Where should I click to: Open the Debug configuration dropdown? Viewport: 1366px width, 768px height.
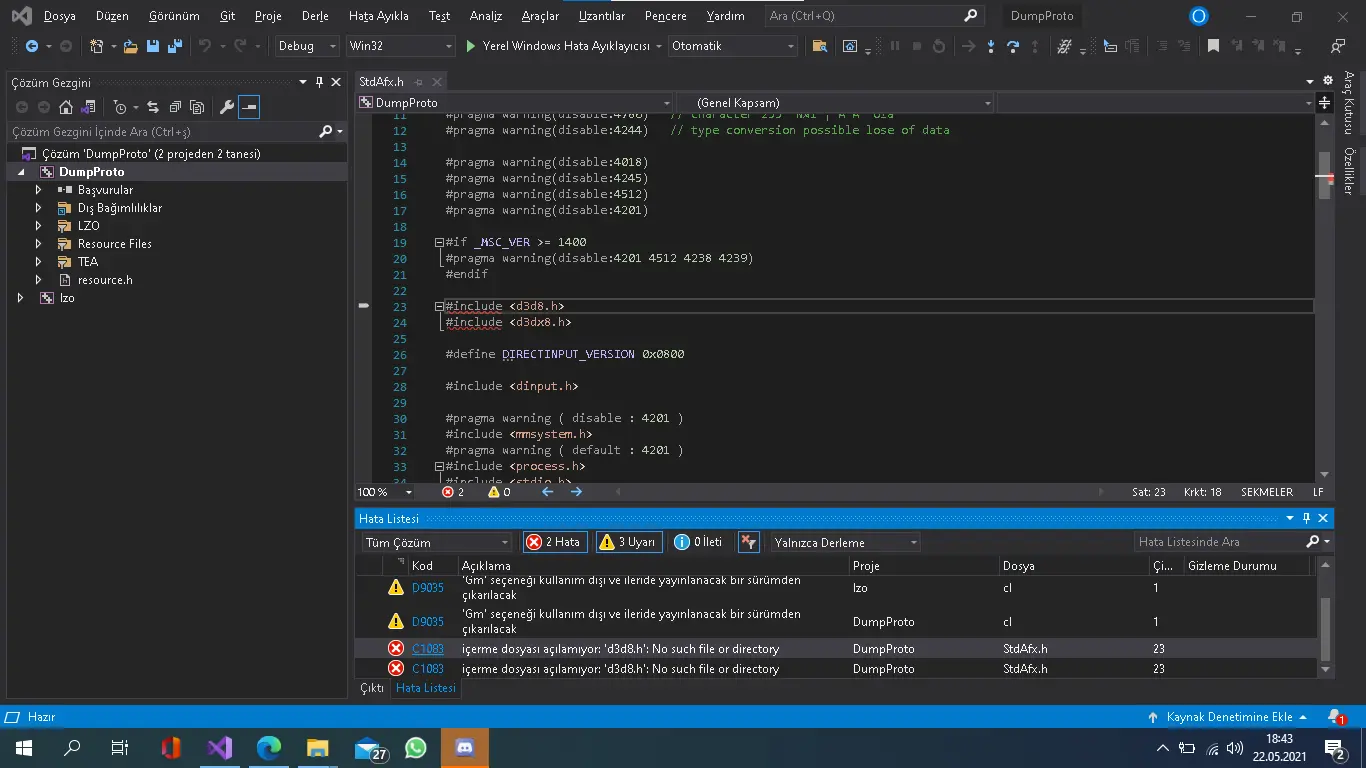pyautogui.click(x=308, y=46)
